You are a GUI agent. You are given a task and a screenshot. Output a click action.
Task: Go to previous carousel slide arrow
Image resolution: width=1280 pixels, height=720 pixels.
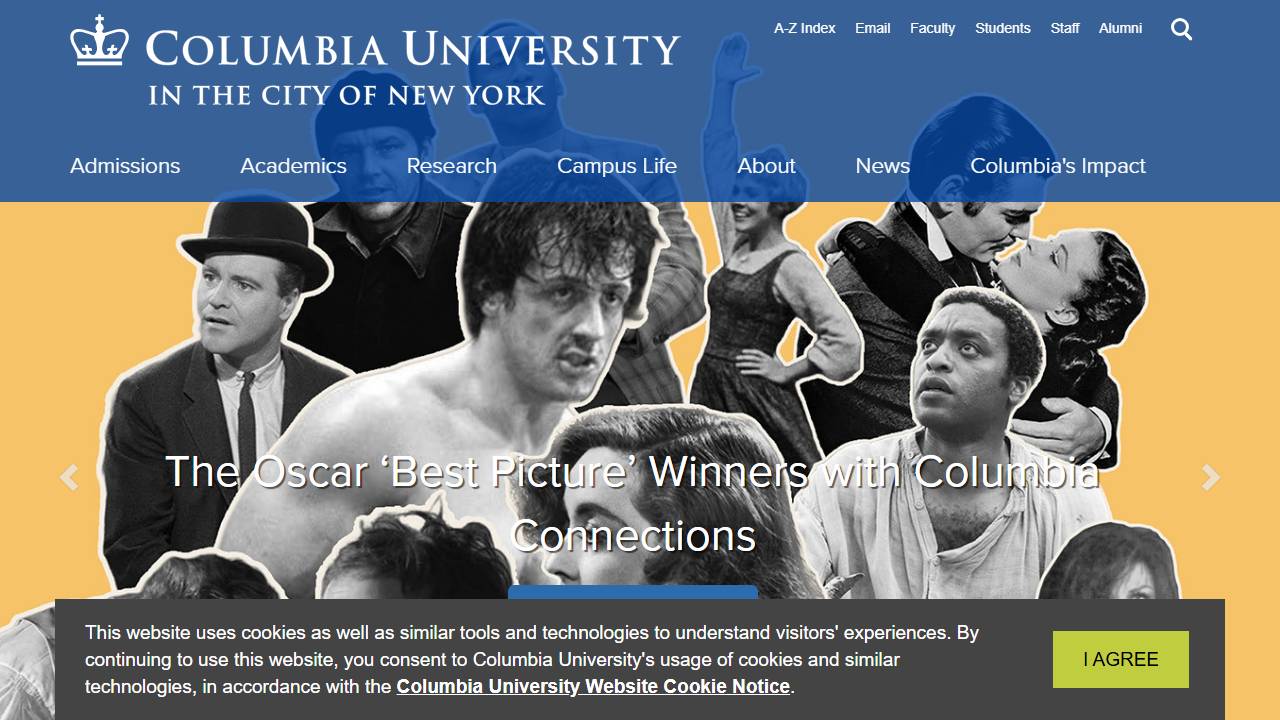69,478
